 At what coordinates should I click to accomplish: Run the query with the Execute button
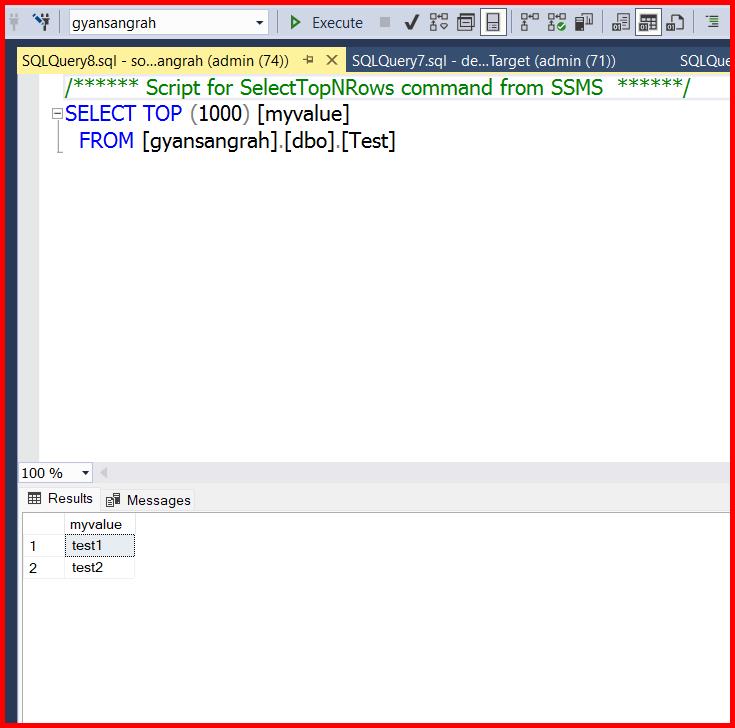click(x=327, y=23)
